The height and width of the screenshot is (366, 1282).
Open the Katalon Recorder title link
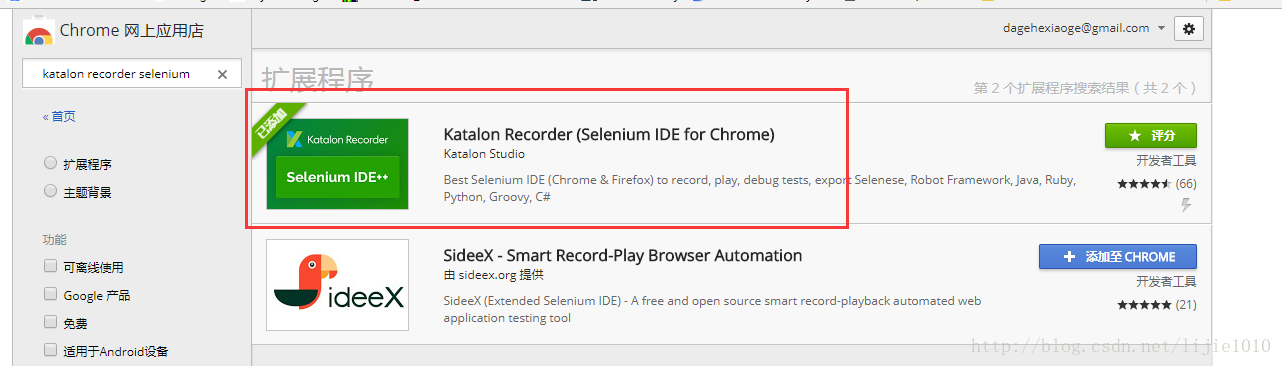[609, 134]
